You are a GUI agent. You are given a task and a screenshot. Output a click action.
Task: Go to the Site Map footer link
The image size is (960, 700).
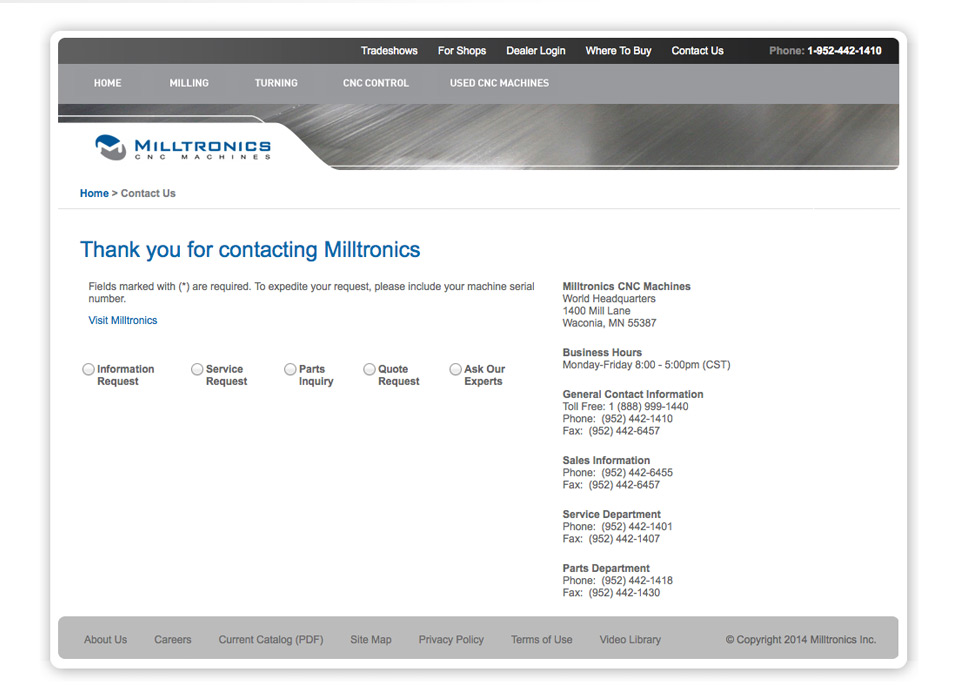tap(370, 639)
